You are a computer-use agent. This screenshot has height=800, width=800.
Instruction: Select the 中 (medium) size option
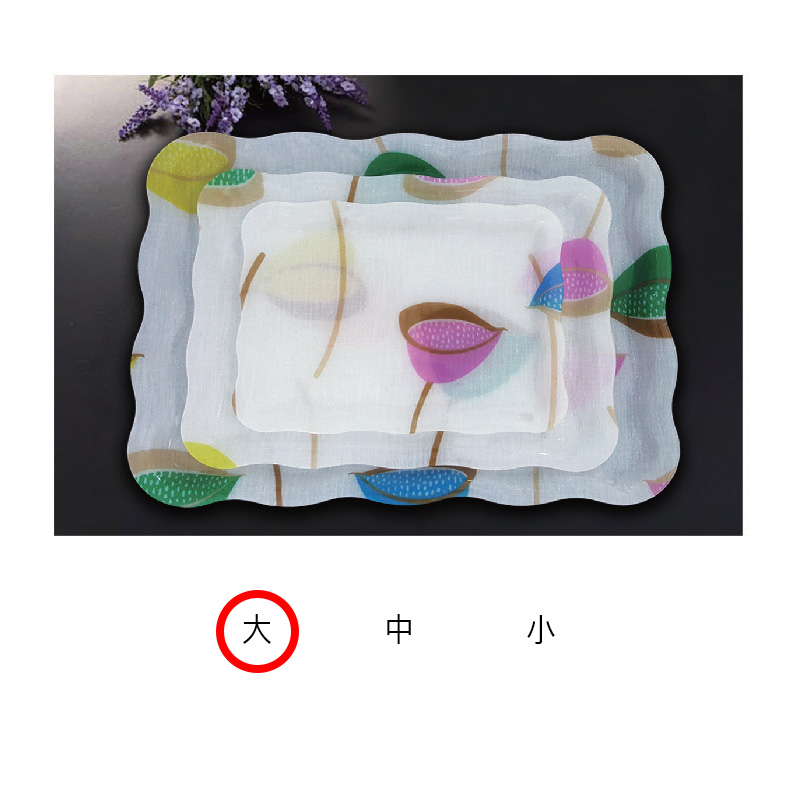tap(398, 630)
